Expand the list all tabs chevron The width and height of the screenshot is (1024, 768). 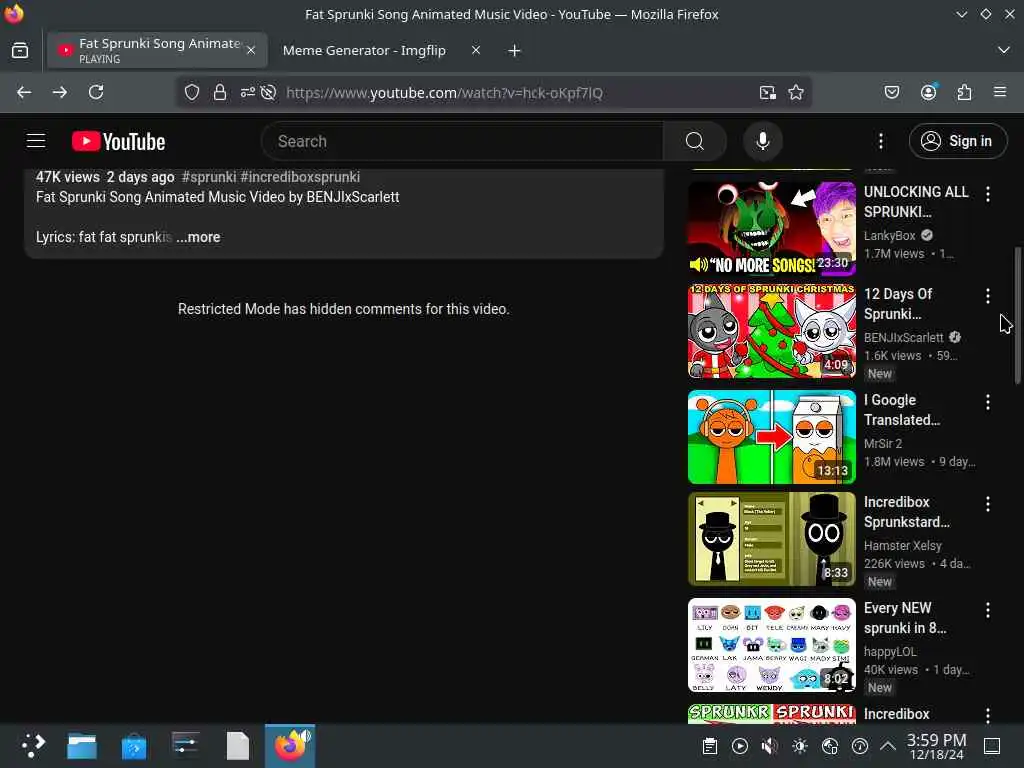(1004, 50)
